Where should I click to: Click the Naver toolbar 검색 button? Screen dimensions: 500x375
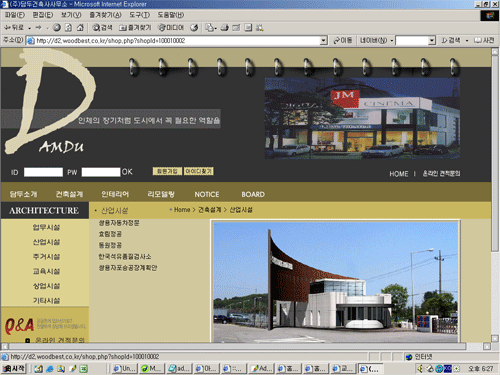click(451, 41)
